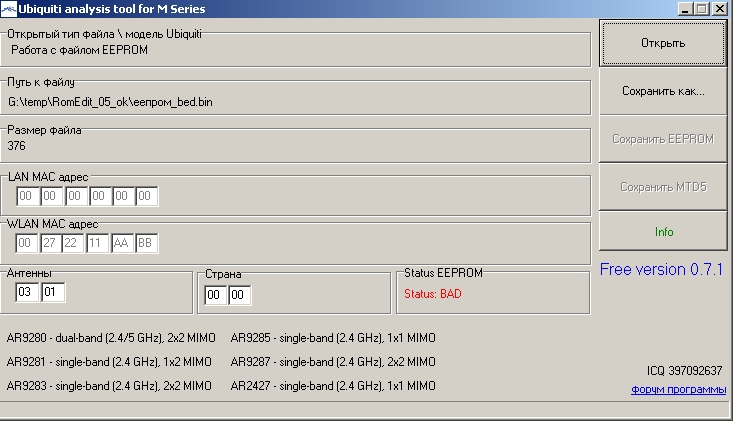Image resolution: width=733 pixels, height=421 pixels.
Task: Click the Сохранить MTD5 button
Action: [x=663, y=187]
